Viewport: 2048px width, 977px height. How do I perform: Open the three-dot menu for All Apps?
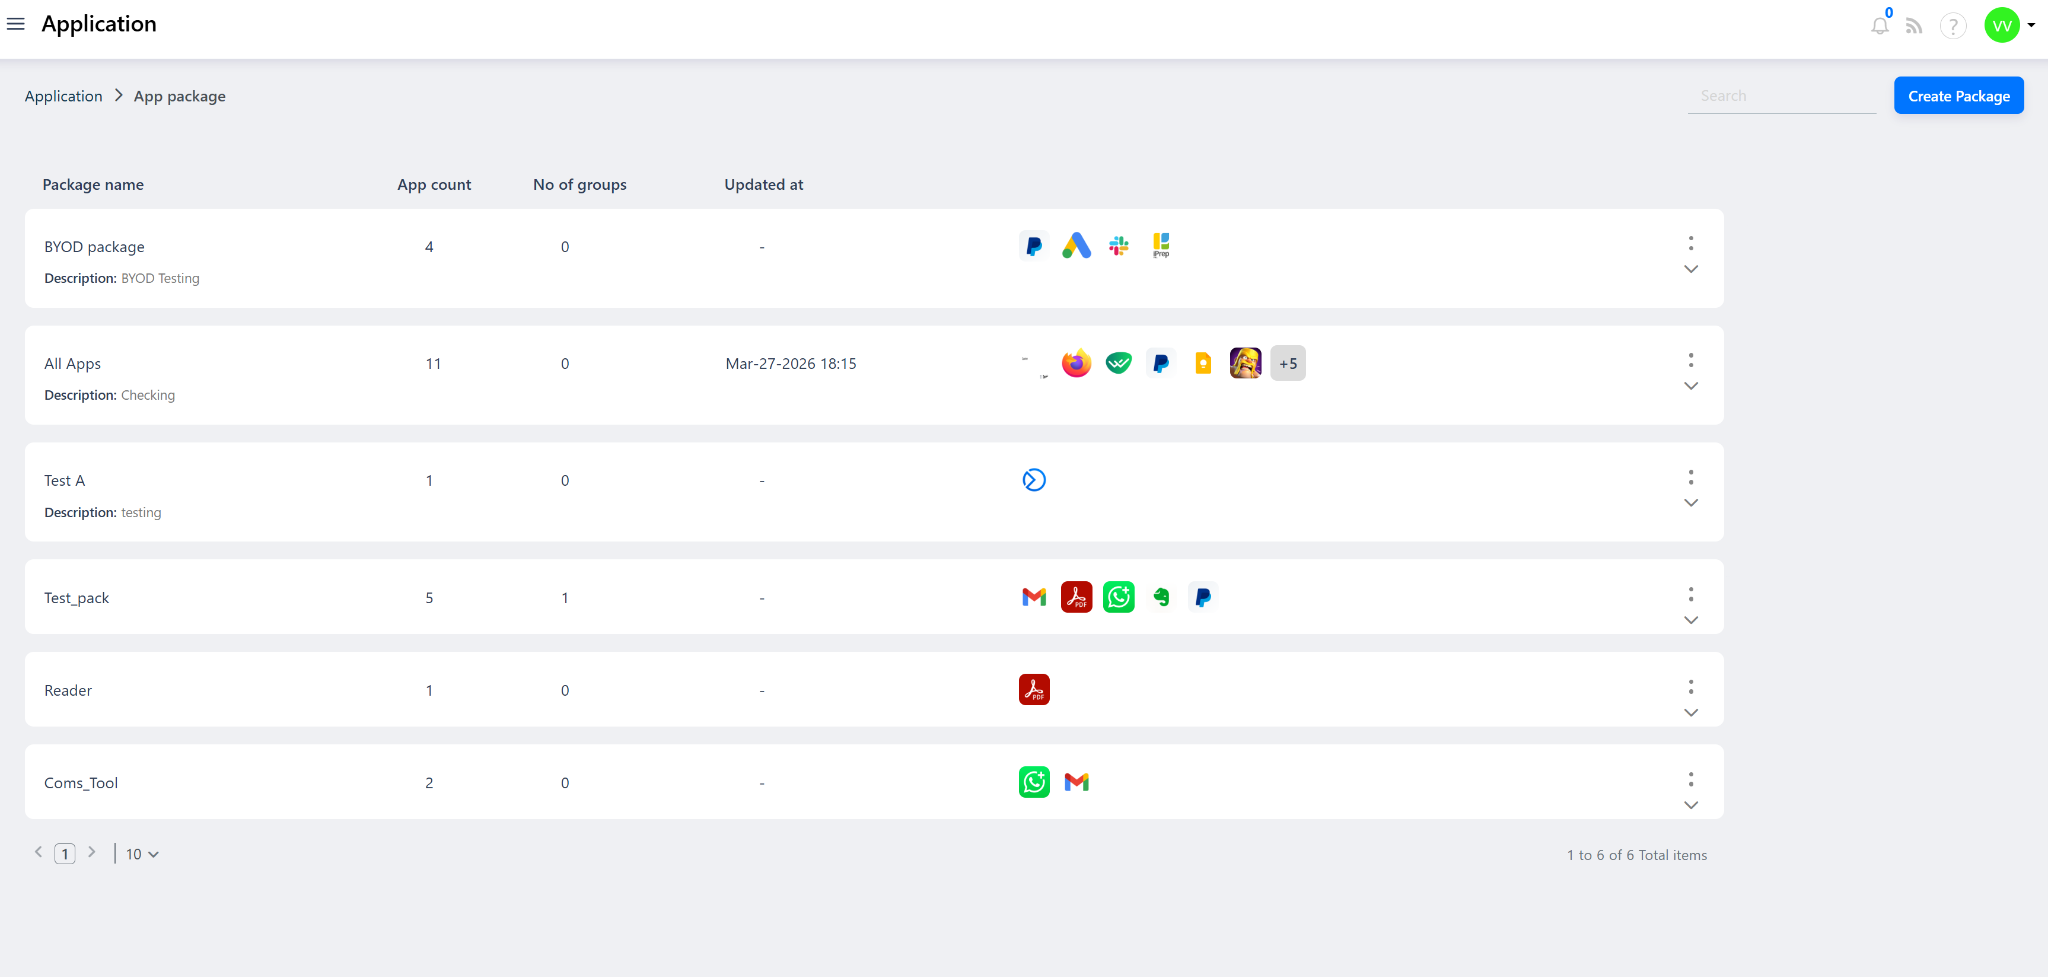pos(1691,360)
